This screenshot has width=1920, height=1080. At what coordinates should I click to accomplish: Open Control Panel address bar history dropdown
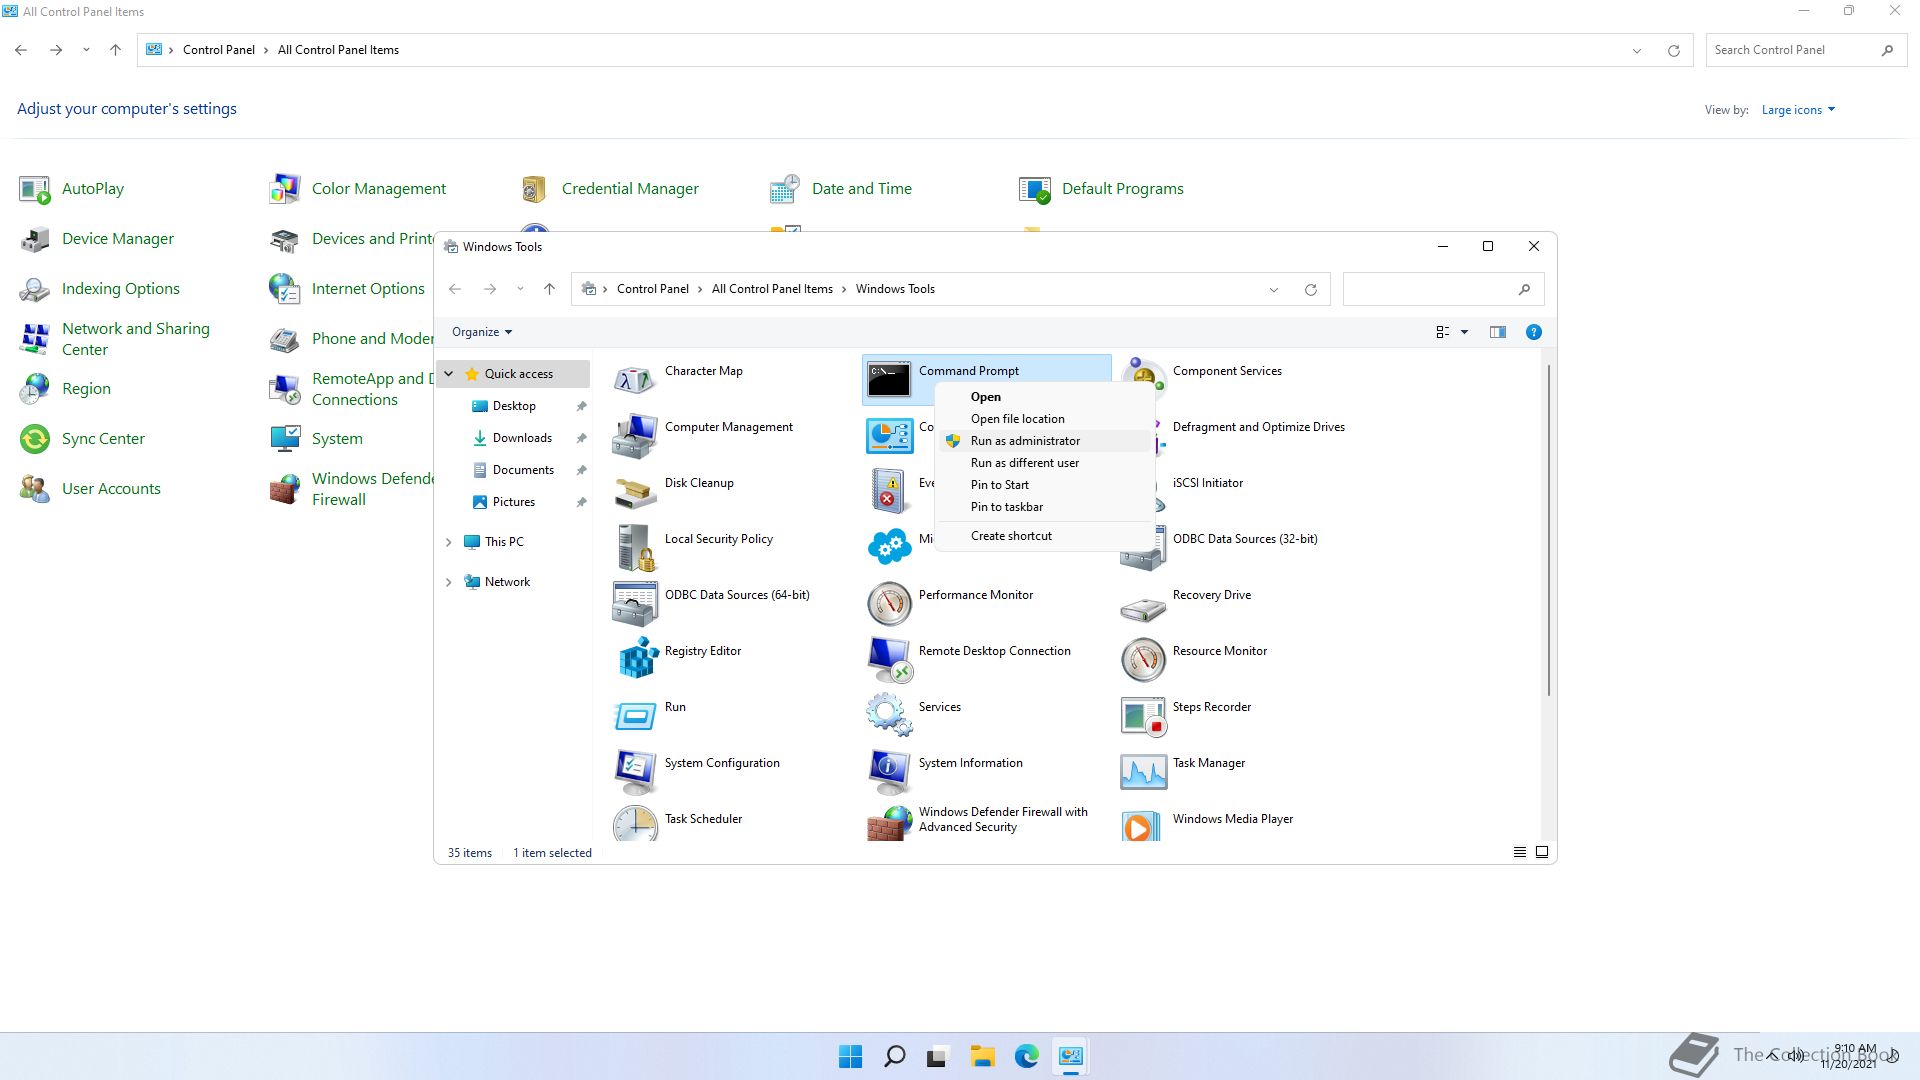coord(1637,51)
